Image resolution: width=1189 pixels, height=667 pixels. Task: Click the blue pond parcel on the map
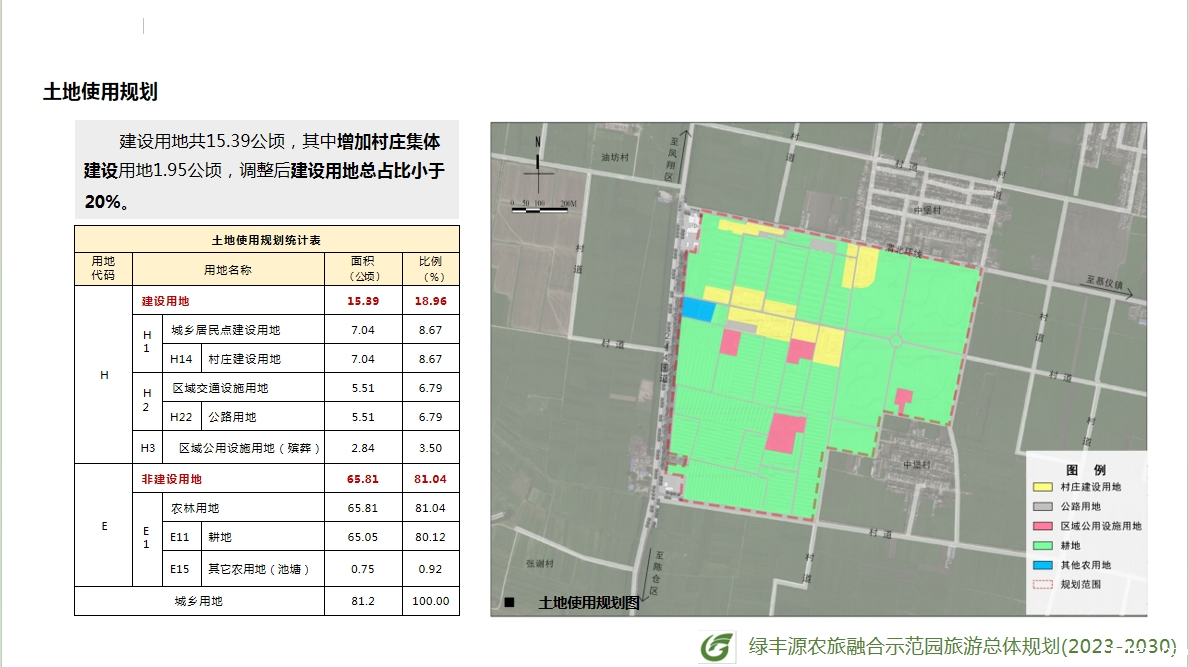(x=698, y=310)
